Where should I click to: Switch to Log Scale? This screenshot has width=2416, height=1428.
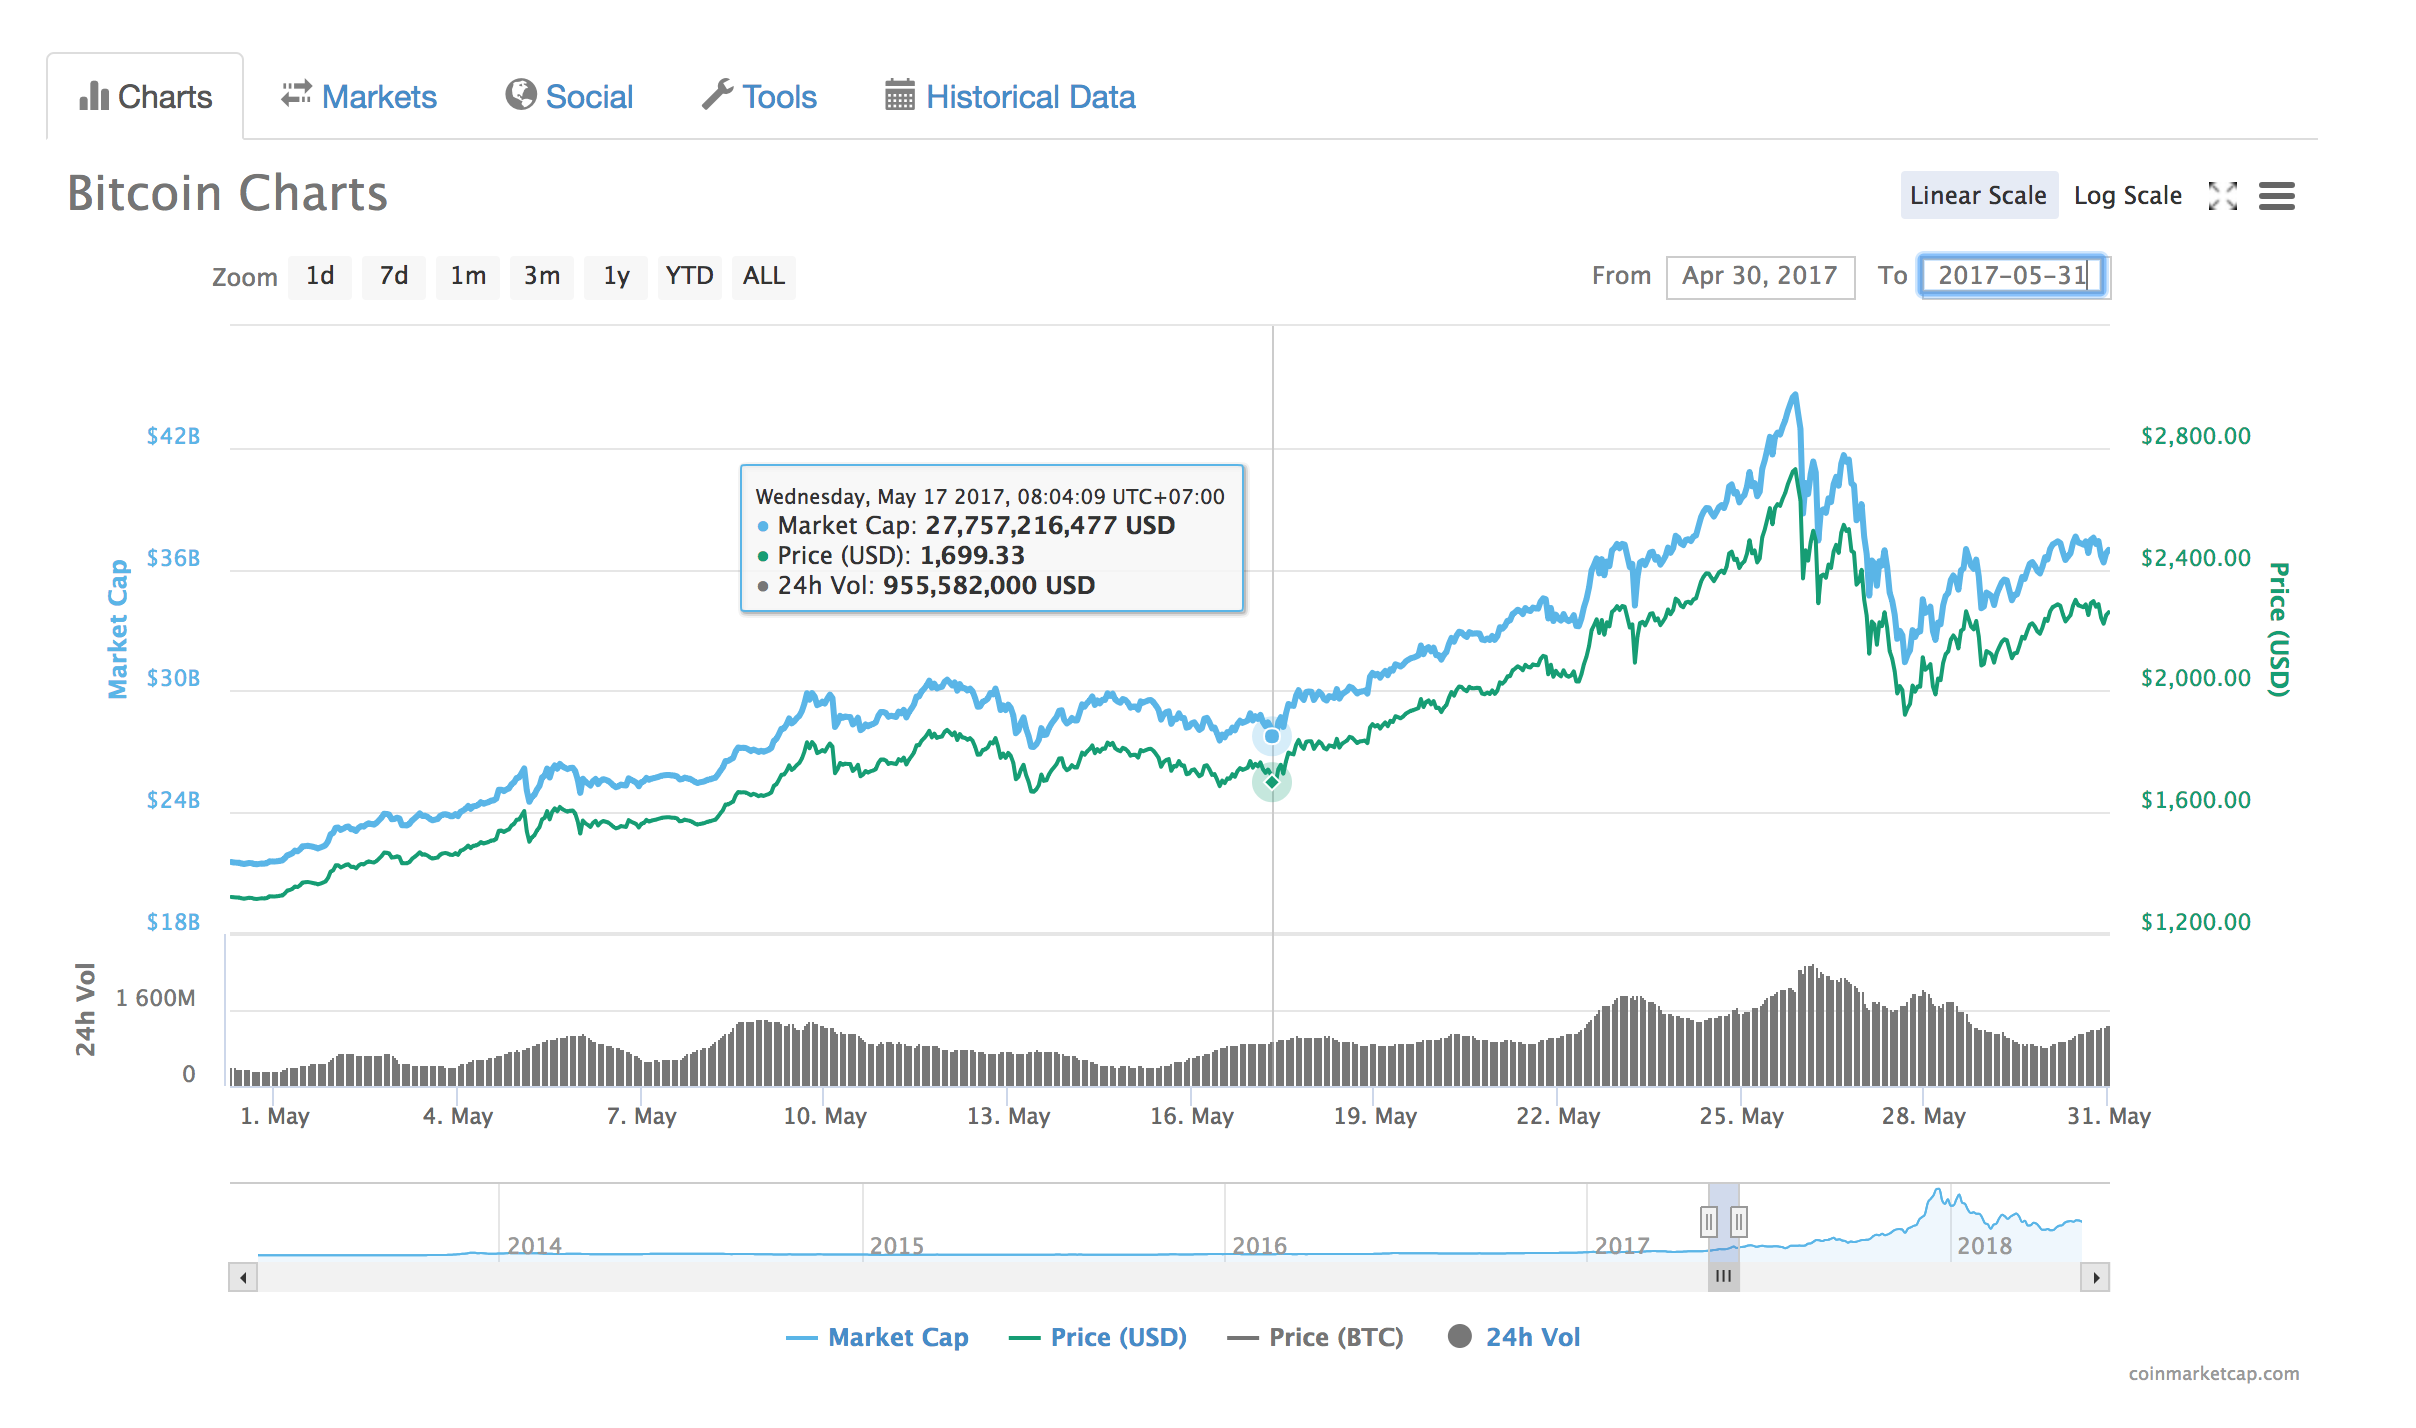[2127, 196]
